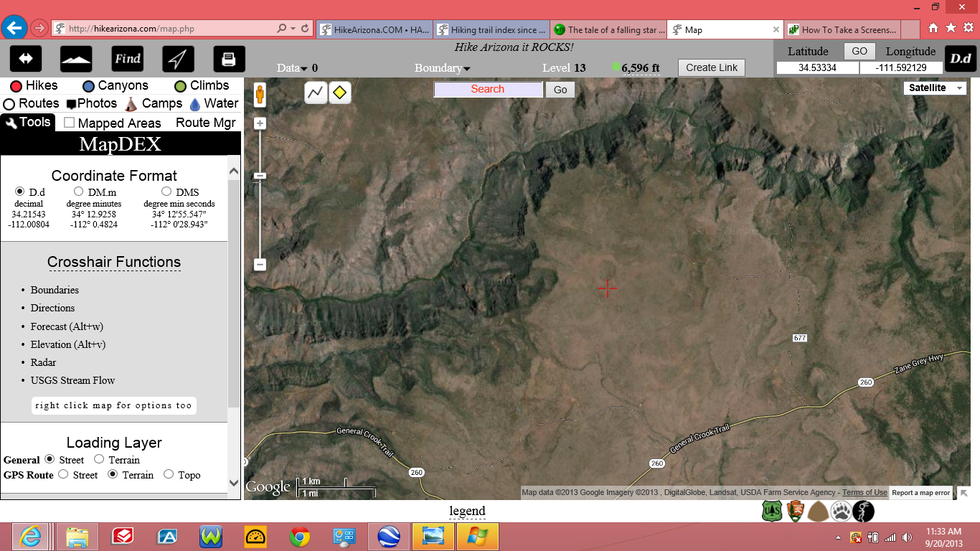Toggle the Camps teepee layer

(131, 104)
